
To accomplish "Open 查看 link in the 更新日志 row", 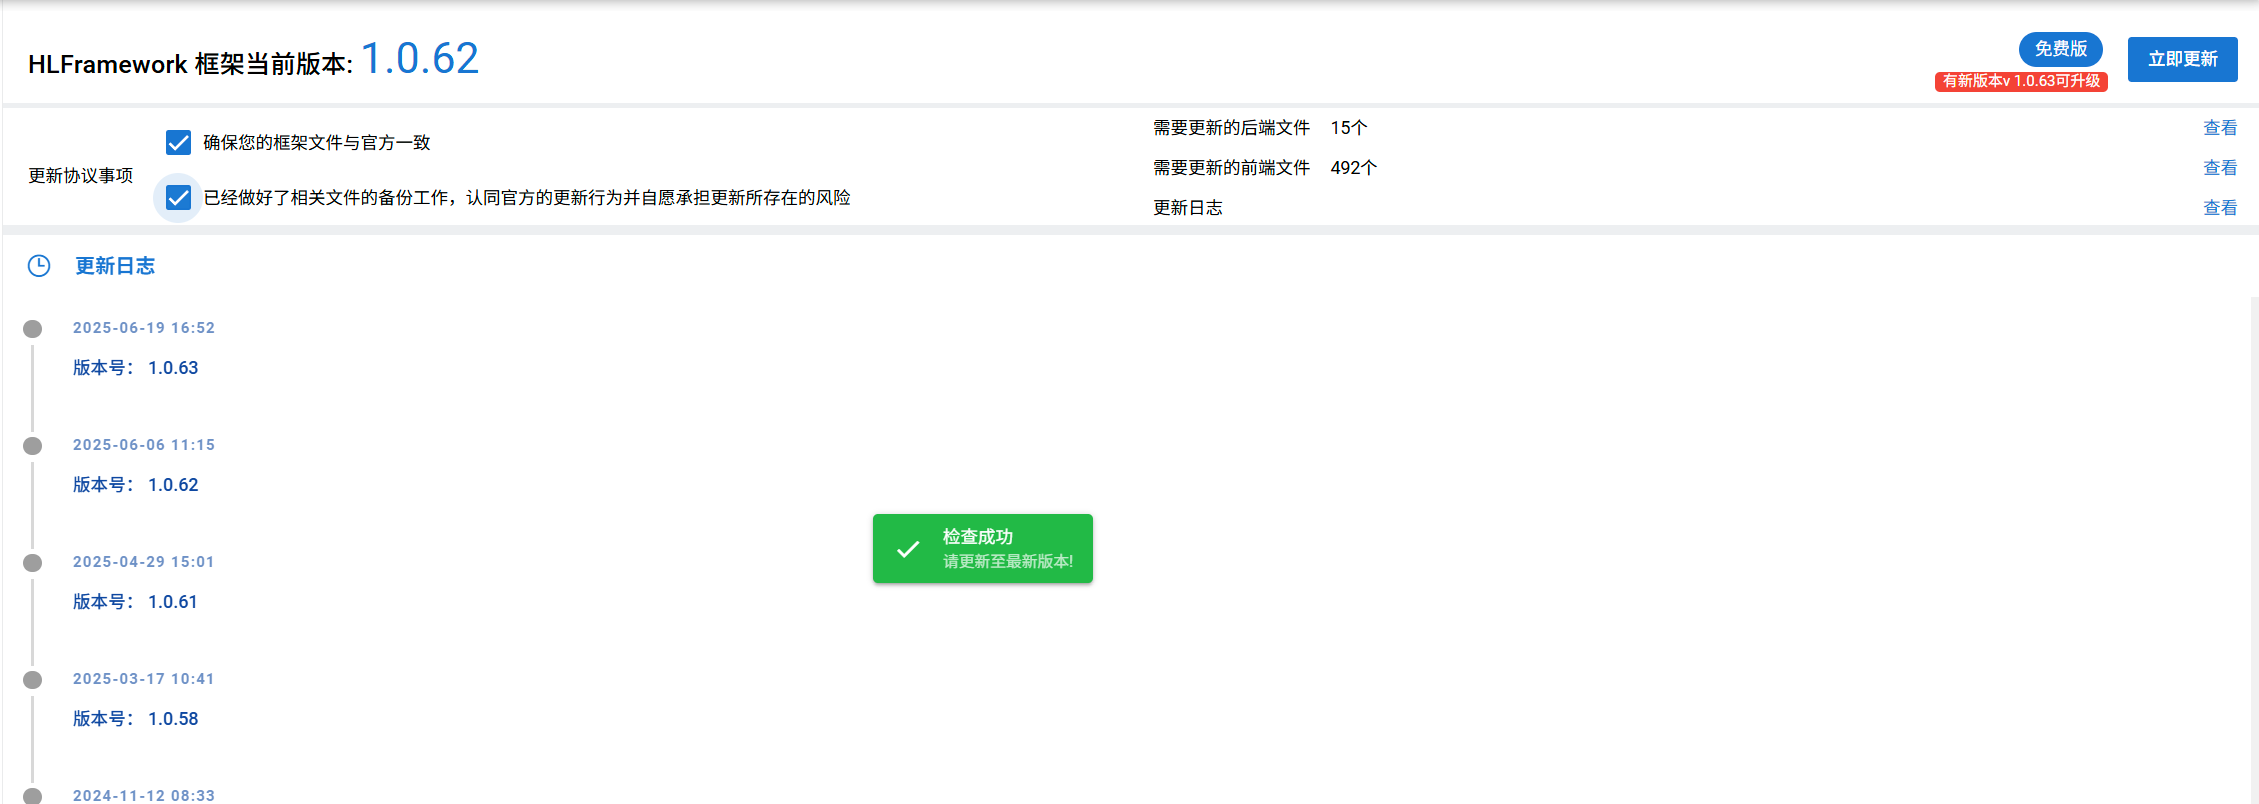I will click(2220, 208).
